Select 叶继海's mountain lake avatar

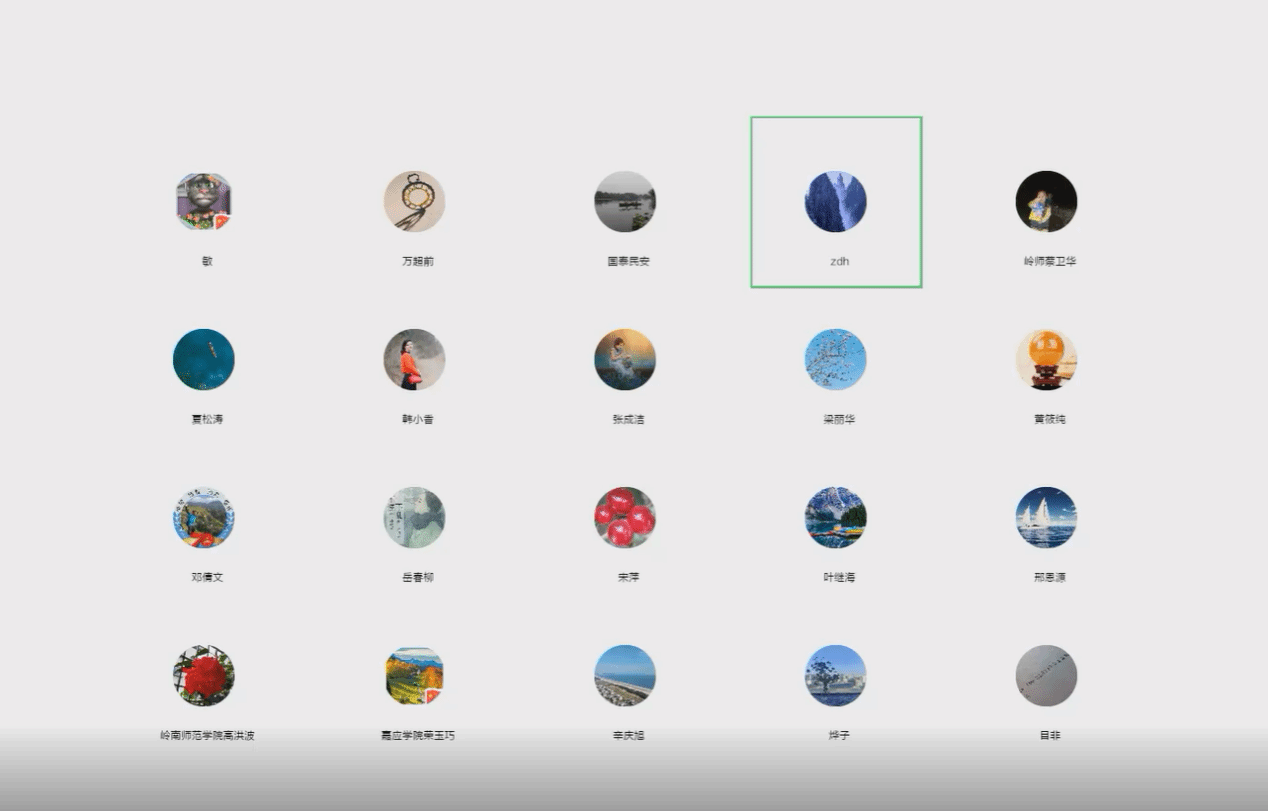click(x=836, y=518)
